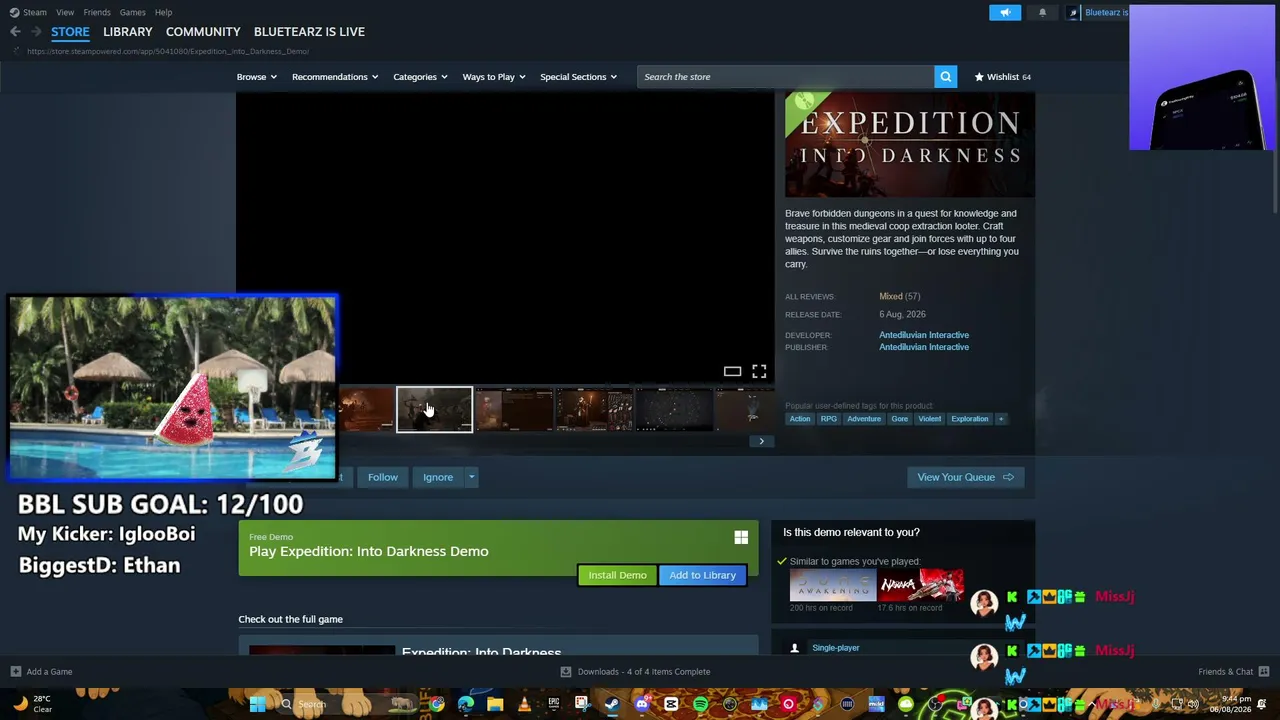Open the notifications bell
This screenshot has width=1280, height=720.
1042,13
